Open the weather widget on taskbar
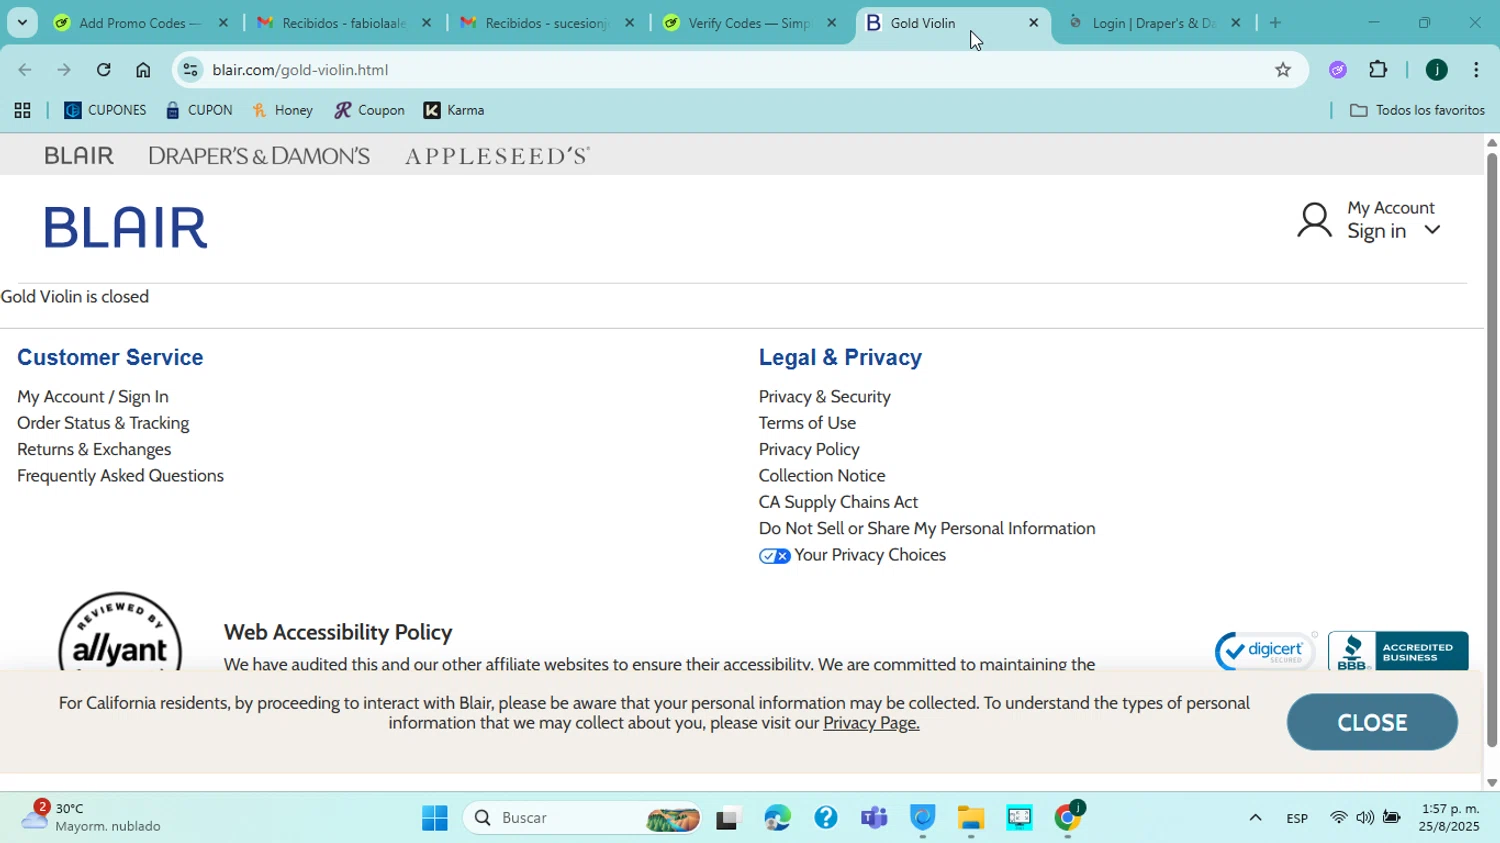The image size is (1500, 843). pyautogui.click(x=92, y=817)
